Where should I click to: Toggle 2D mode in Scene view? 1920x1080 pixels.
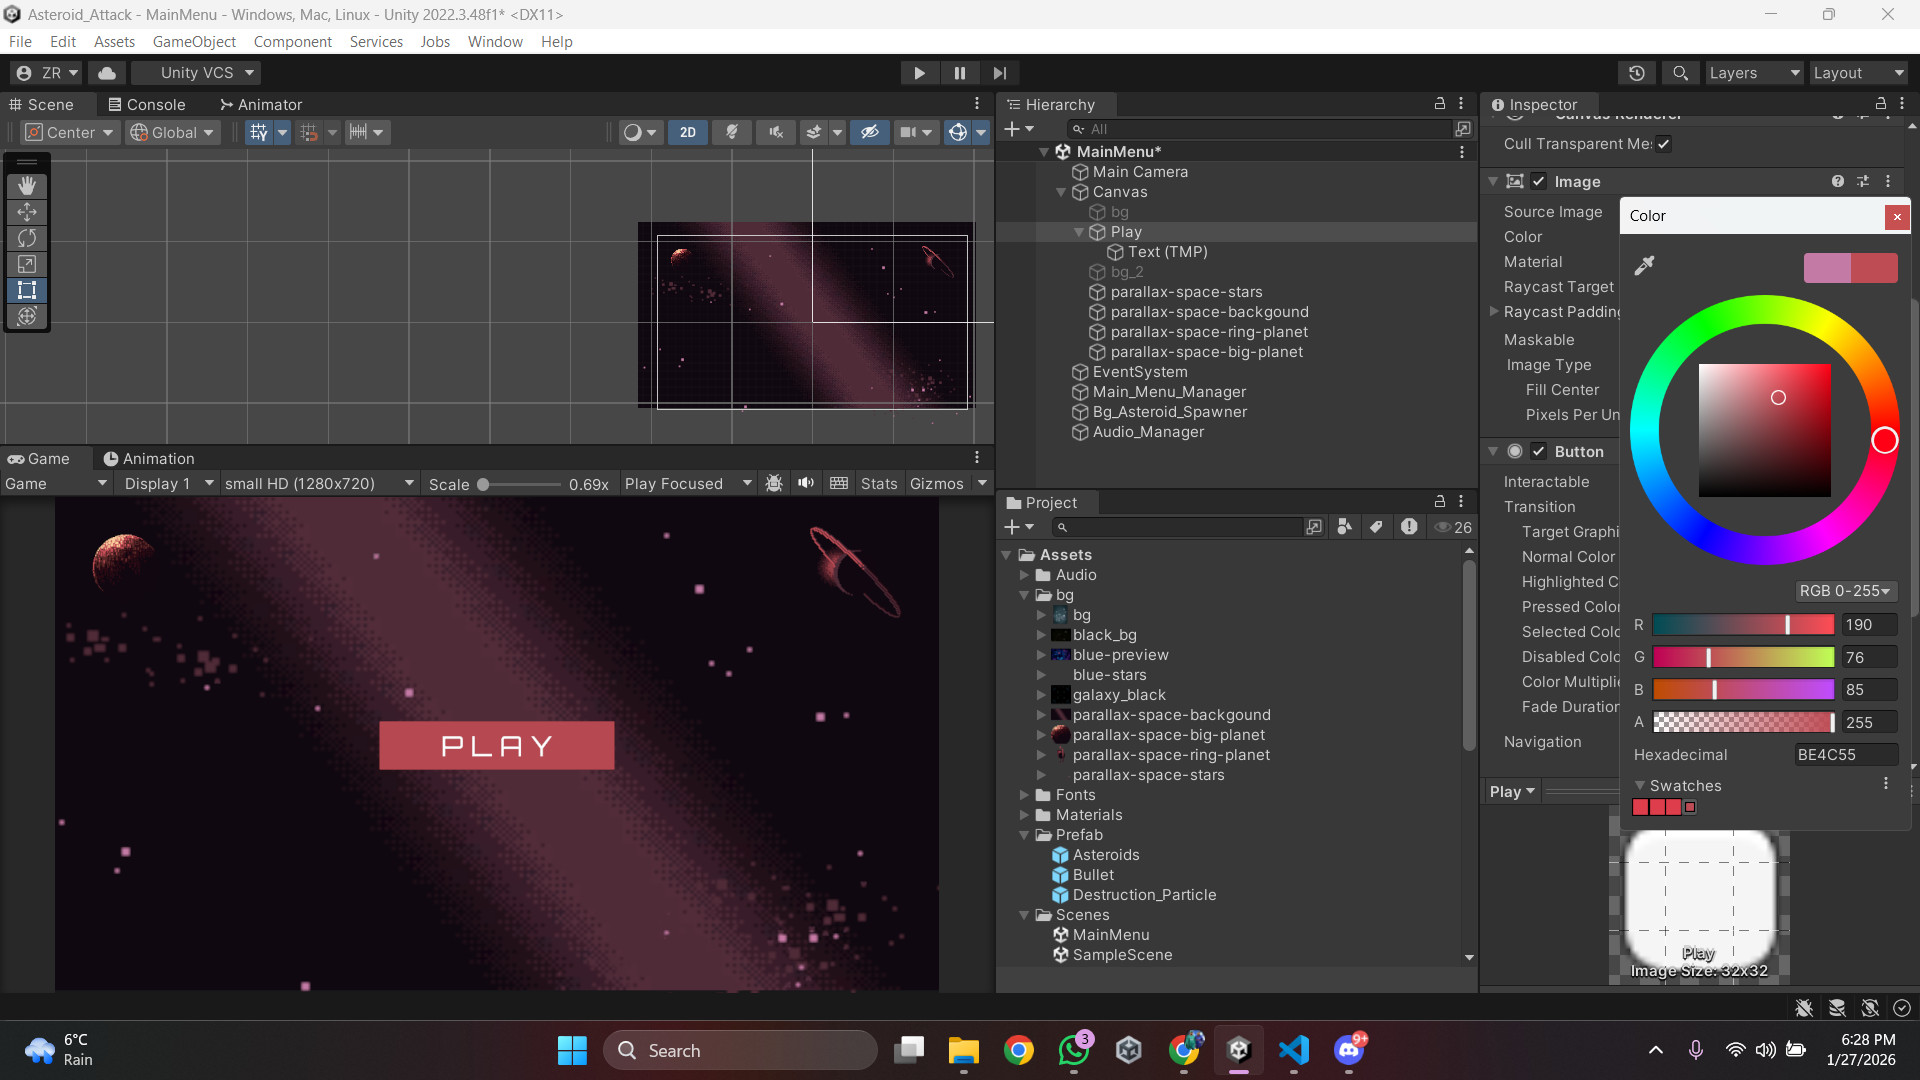coord(688,132)
